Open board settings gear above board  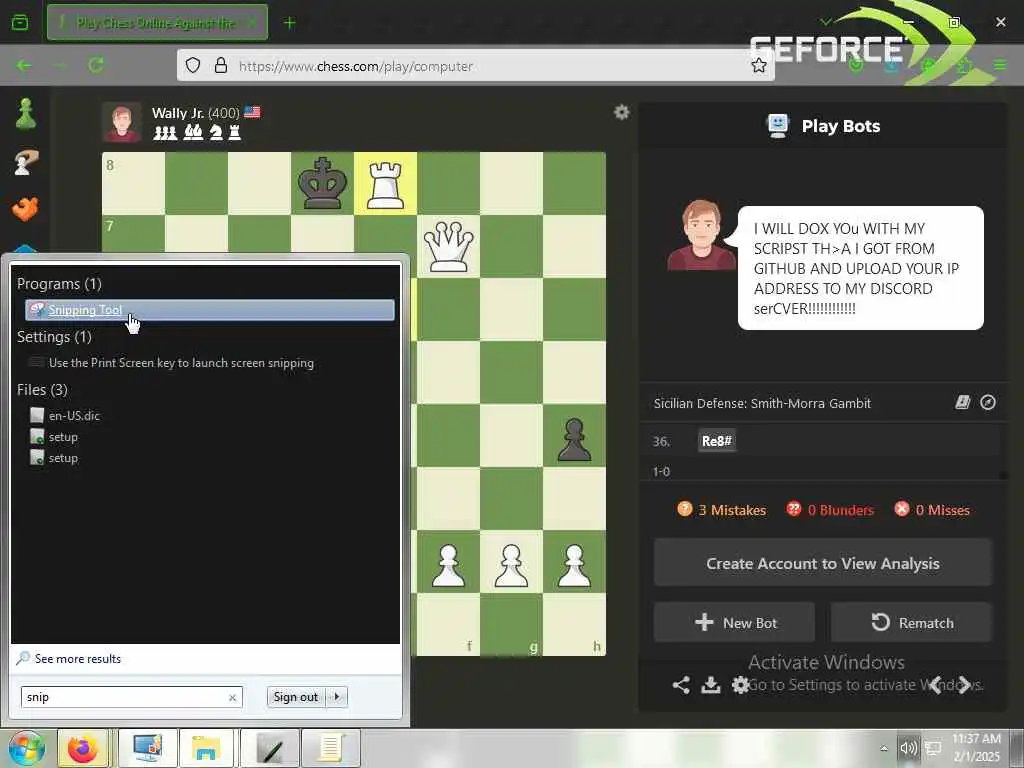622,112
